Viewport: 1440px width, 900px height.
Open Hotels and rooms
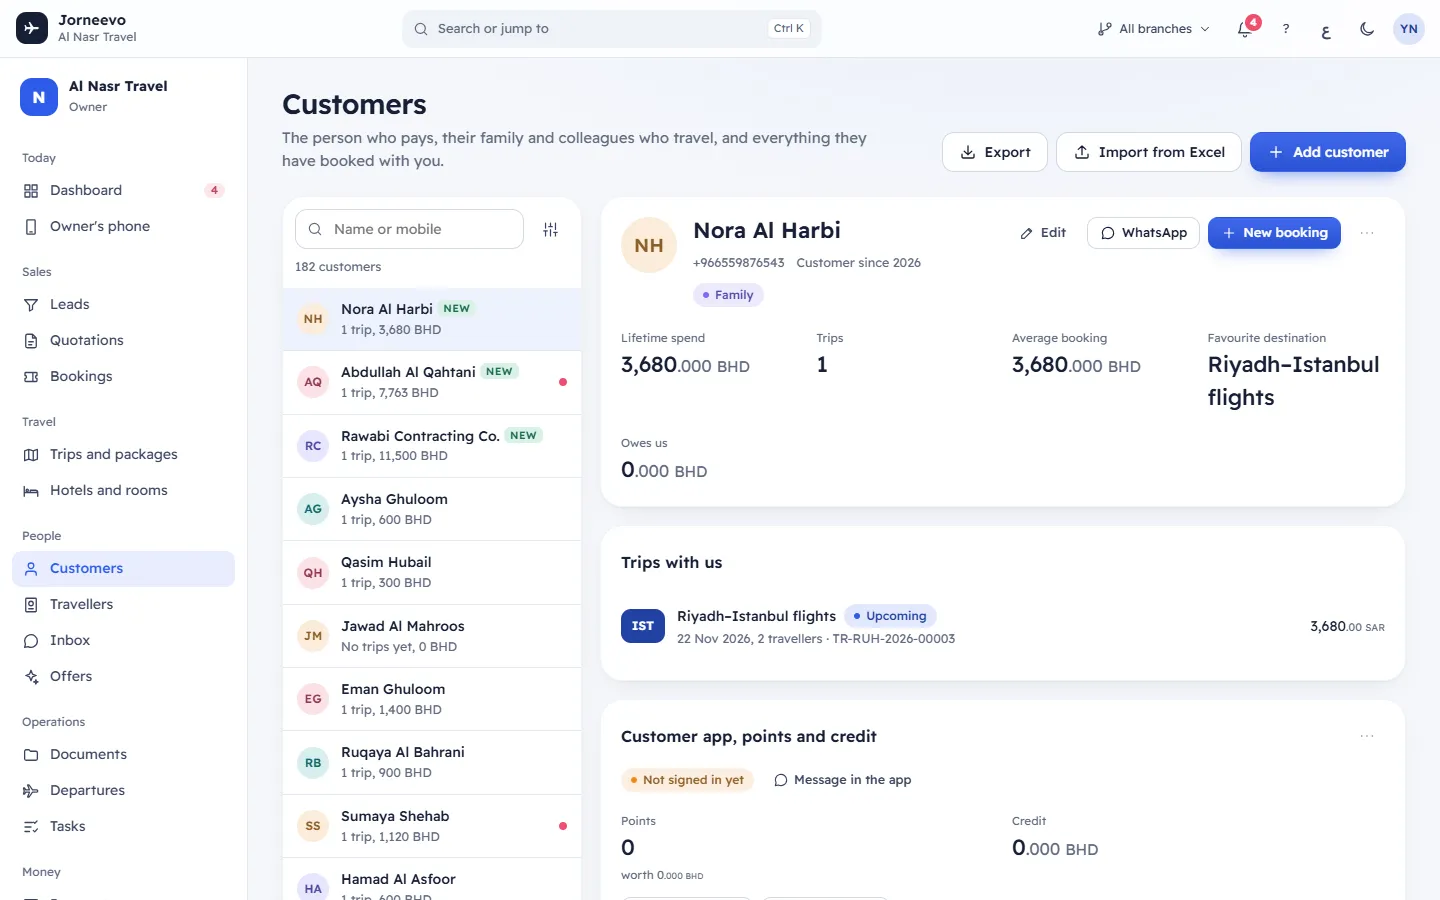[123, 490]
